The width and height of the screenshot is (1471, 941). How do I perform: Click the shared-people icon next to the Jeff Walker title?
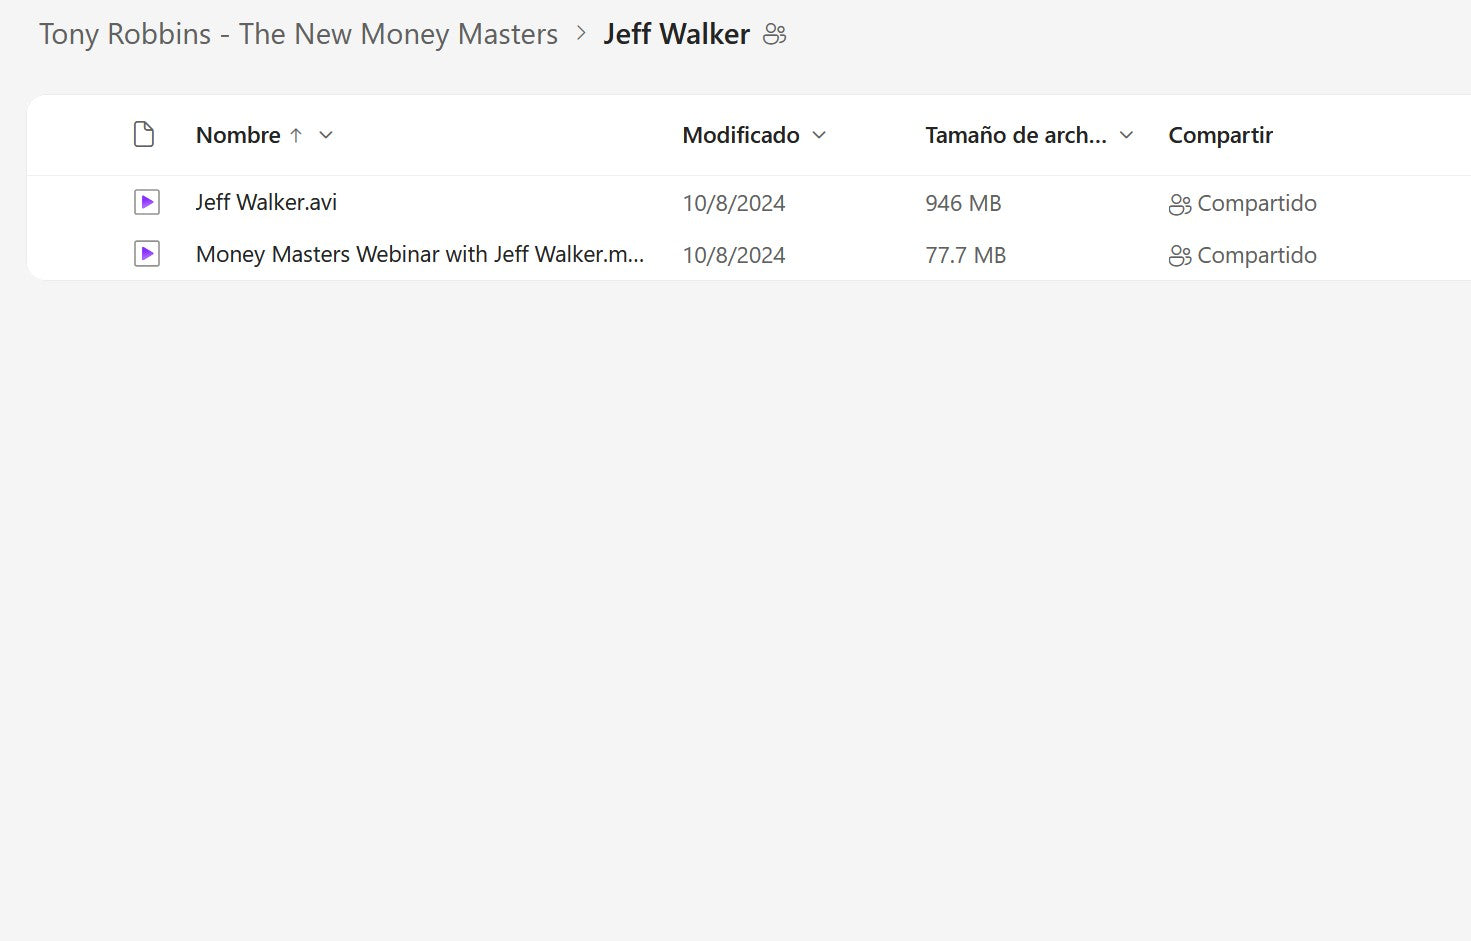pyautogui.click(x=774, y=35)
